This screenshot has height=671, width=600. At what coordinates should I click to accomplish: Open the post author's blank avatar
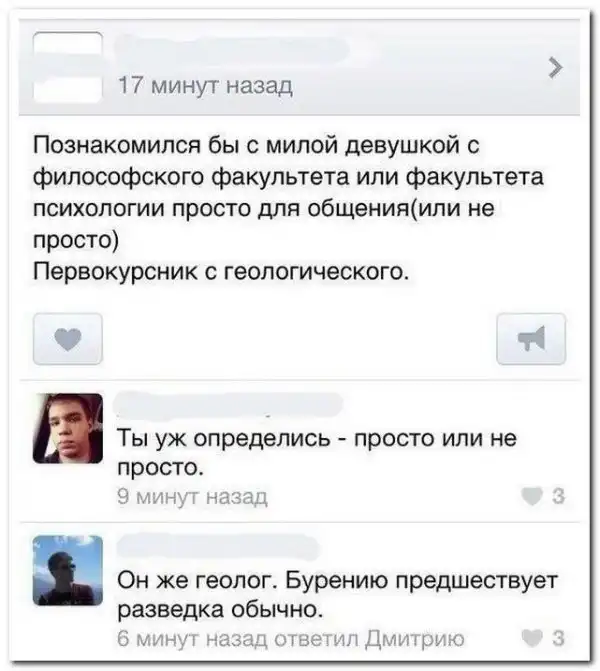(68, 67)
